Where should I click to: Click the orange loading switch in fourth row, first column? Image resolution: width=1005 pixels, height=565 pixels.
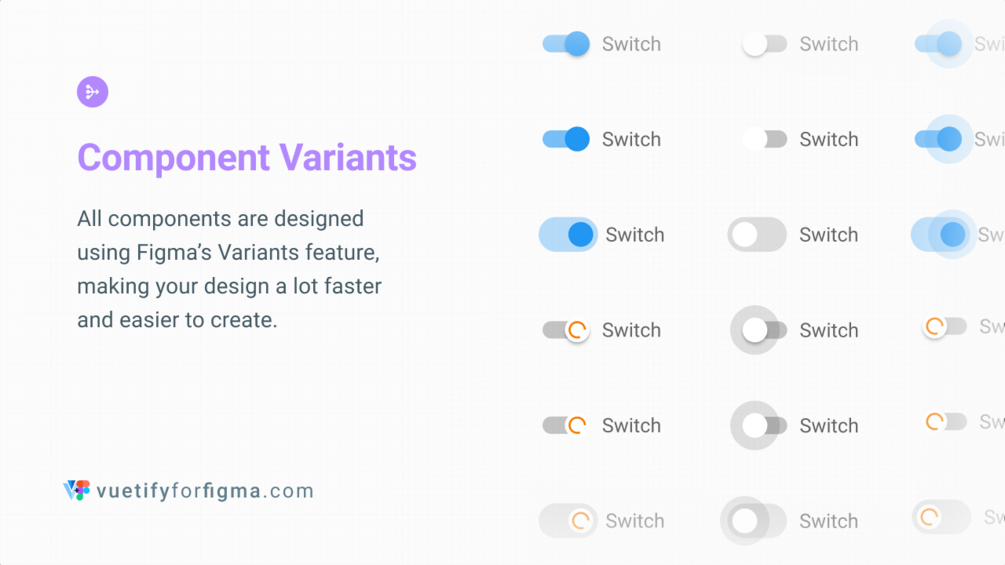tap(566, 330)
